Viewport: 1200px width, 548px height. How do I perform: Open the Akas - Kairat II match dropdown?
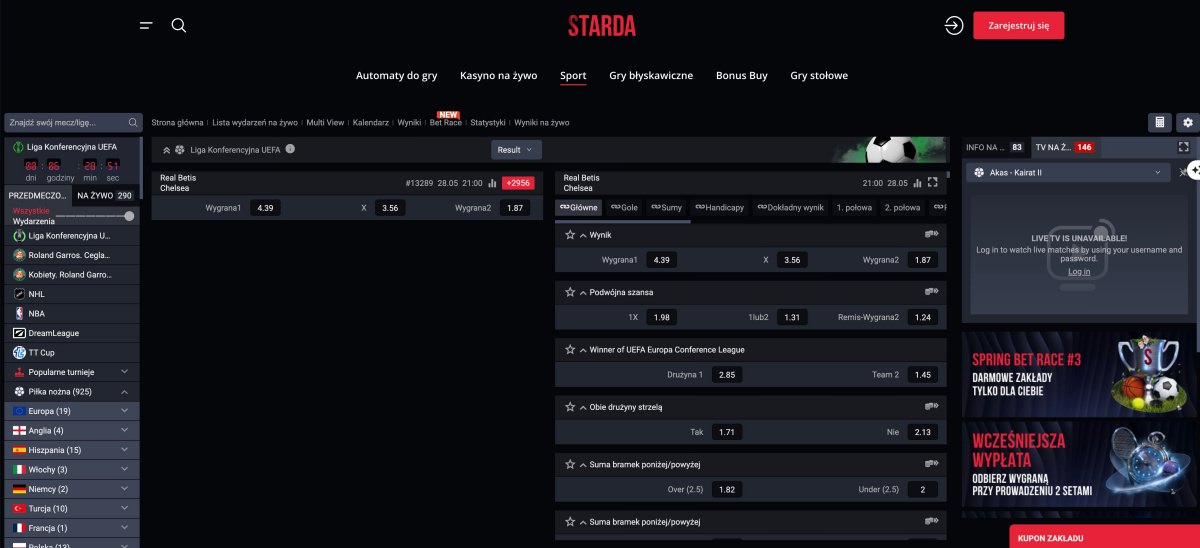1068,173
